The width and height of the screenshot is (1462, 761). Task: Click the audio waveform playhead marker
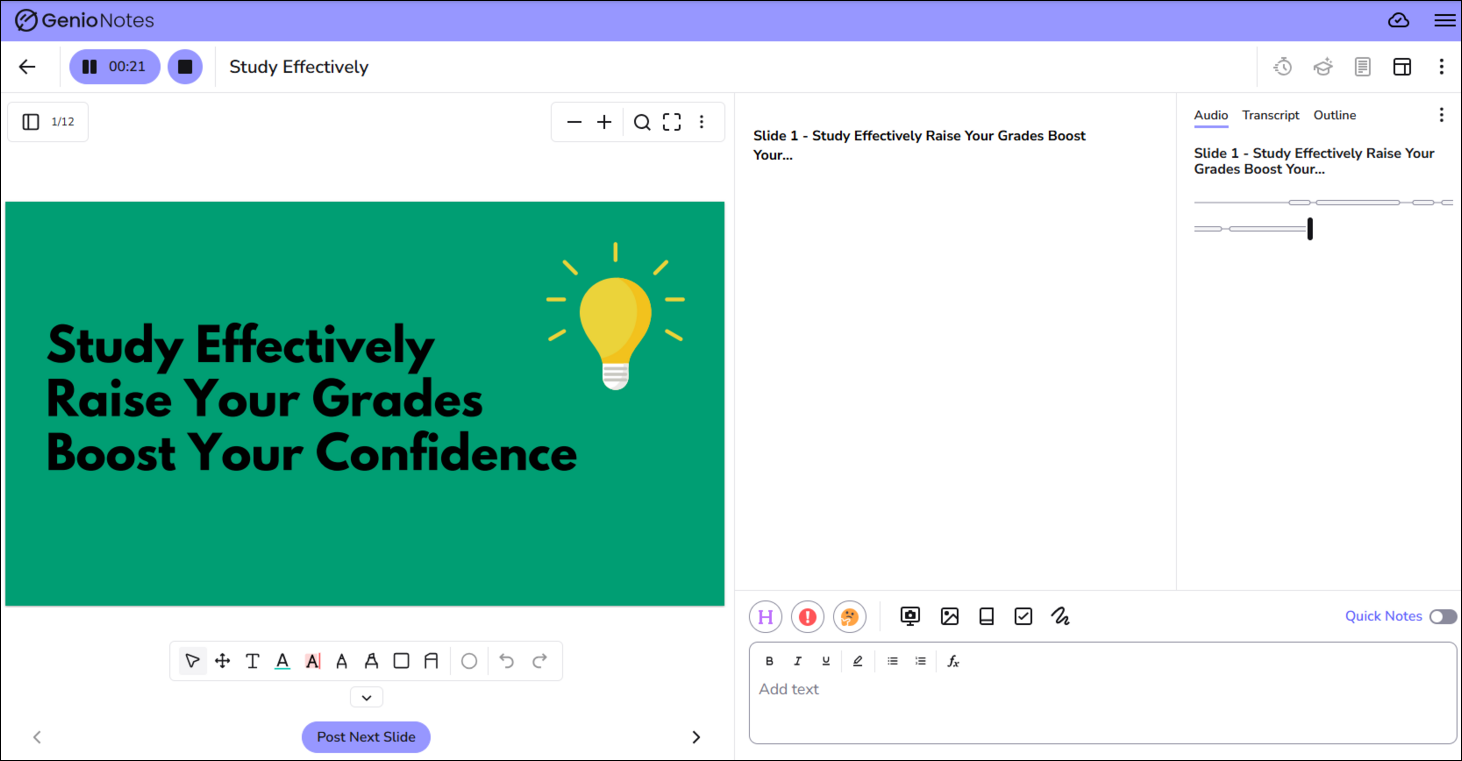(1310, 229)
